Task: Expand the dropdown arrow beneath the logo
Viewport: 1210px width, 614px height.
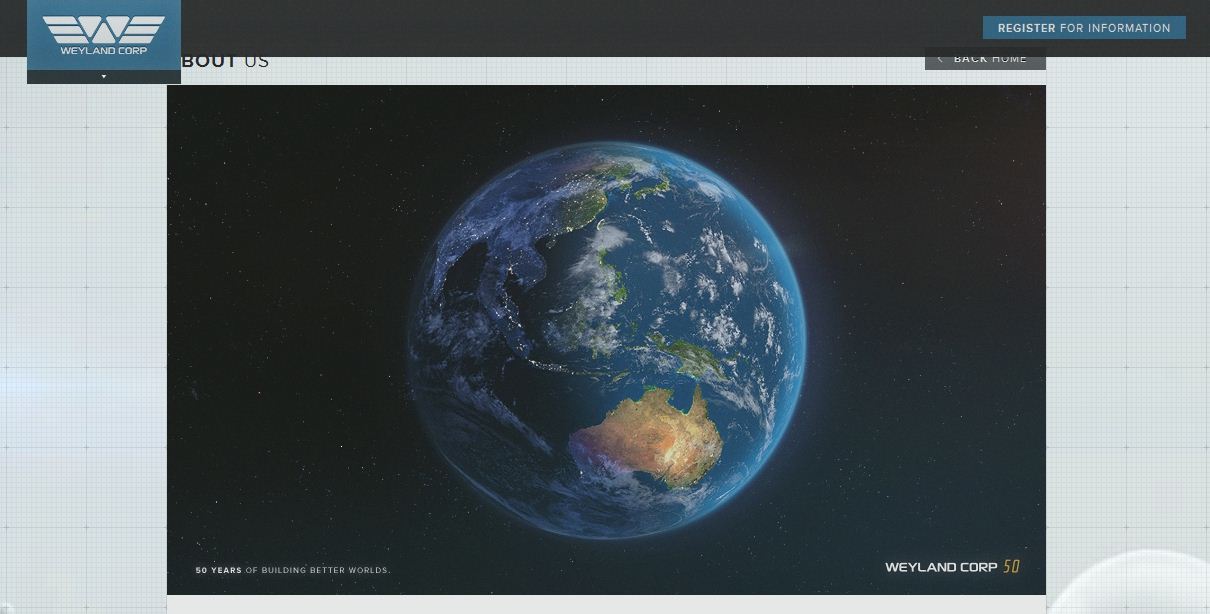Action: 103,77
